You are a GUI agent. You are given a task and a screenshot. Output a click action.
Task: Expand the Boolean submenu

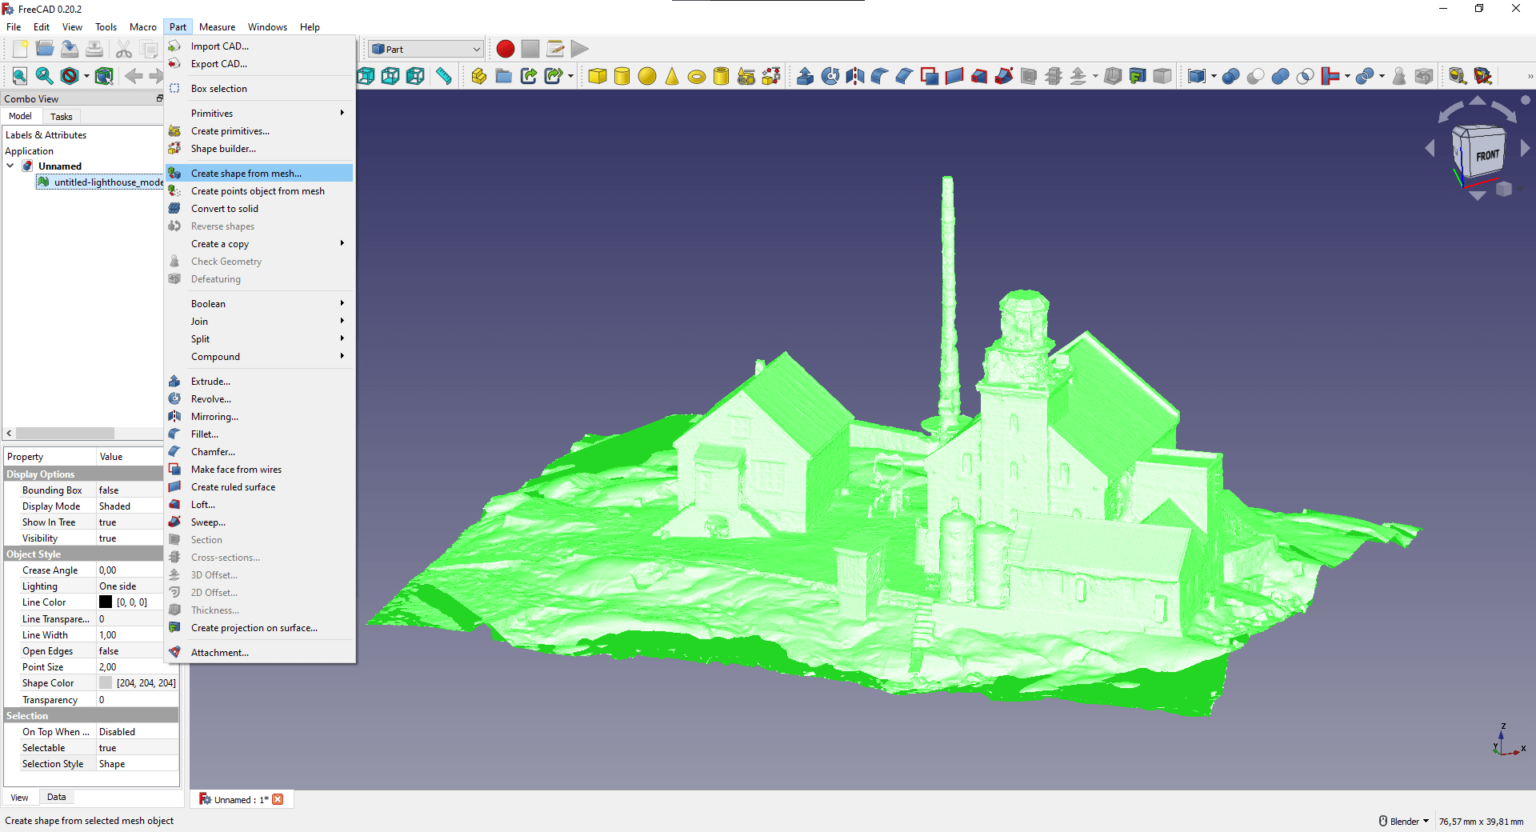260,303
